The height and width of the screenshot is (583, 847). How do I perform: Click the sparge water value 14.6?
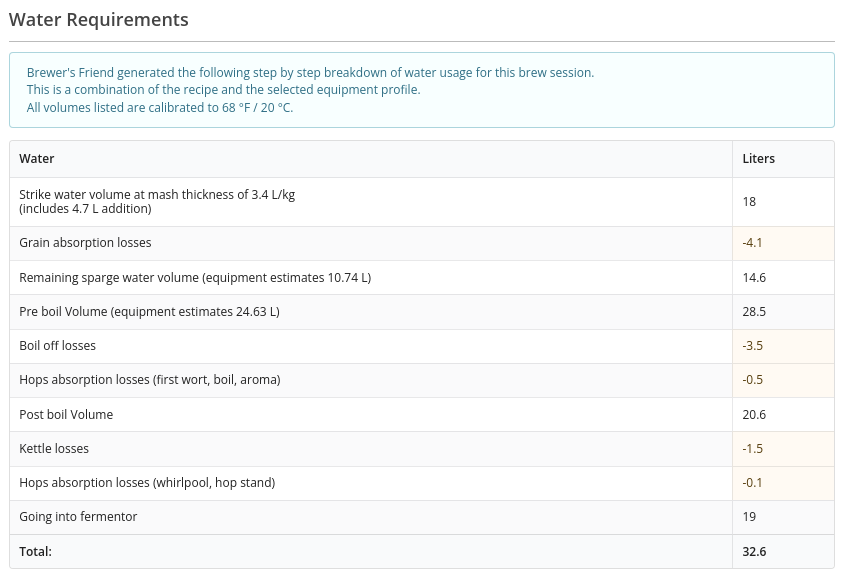click(x=754, y=278)
